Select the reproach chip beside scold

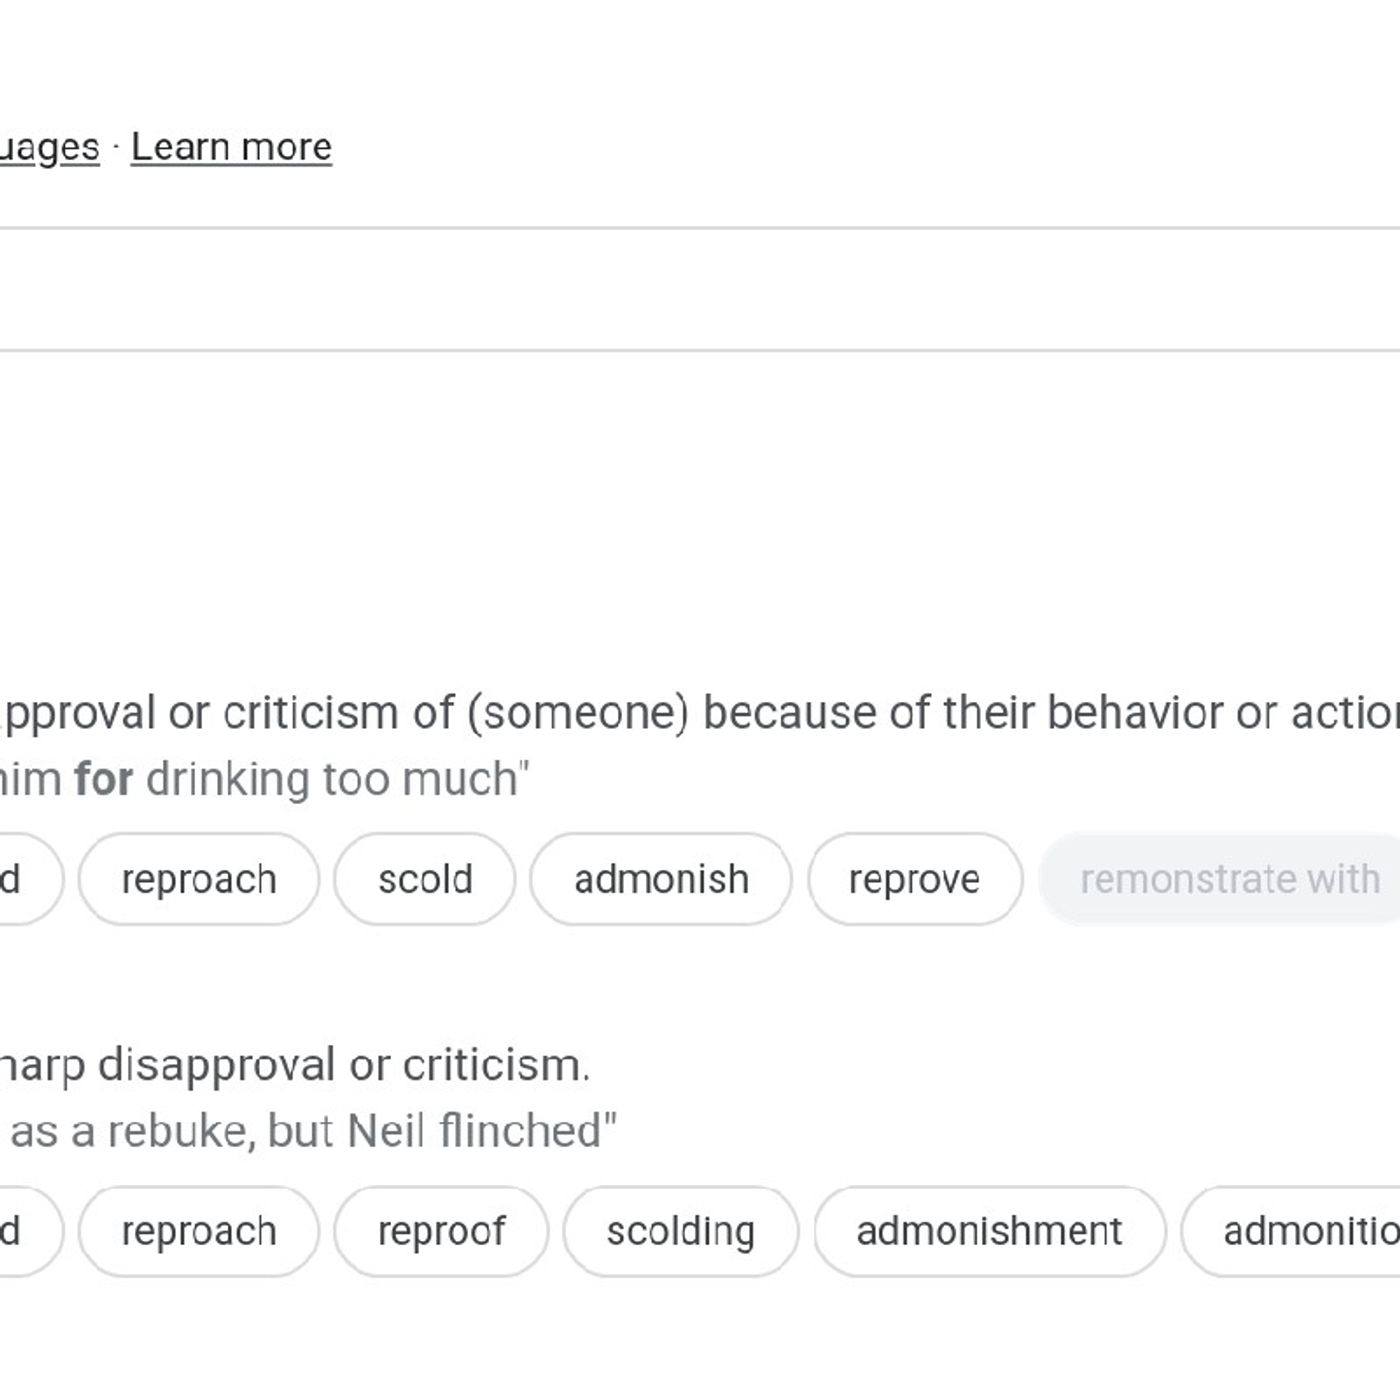(199, 879)
